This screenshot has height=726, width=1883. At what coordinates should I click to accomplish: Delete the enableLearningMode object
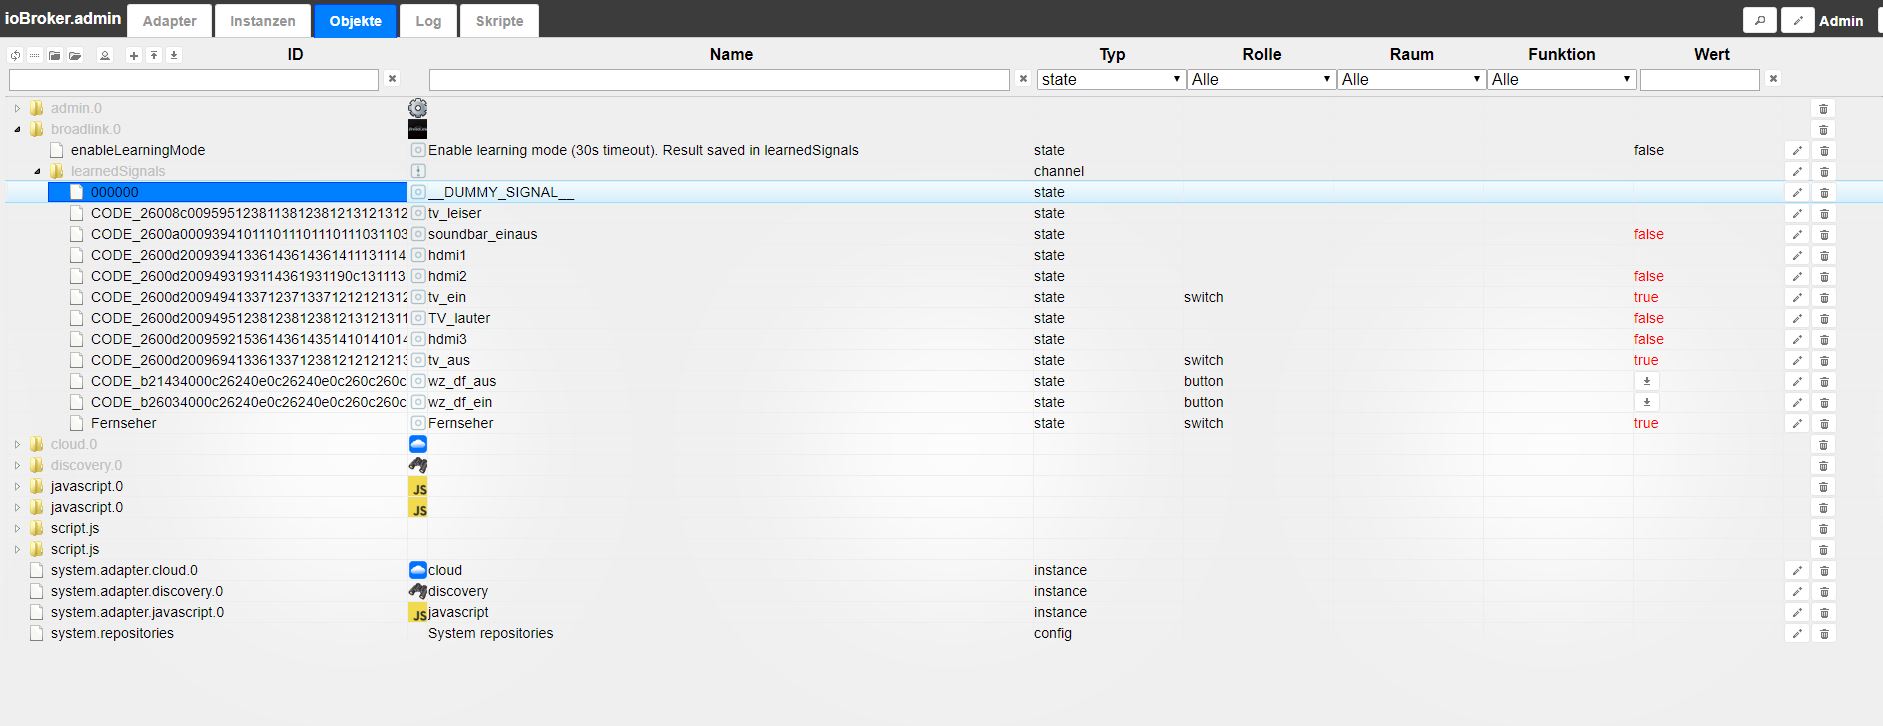tap(1823, 151)
